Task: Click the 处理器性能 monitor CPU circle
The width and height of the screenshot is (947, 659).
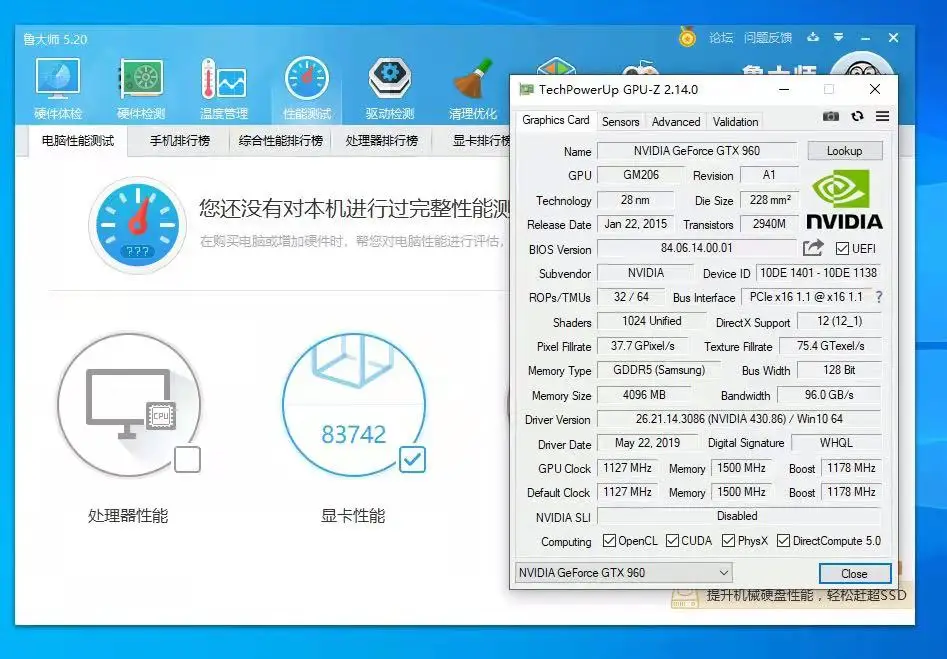Action: [x=129, y=404]
